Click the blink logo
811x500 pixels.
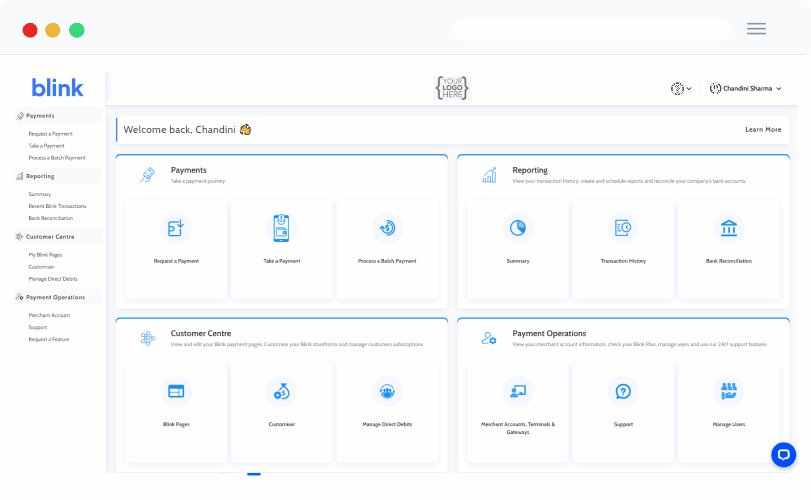[x=57, y=88]
